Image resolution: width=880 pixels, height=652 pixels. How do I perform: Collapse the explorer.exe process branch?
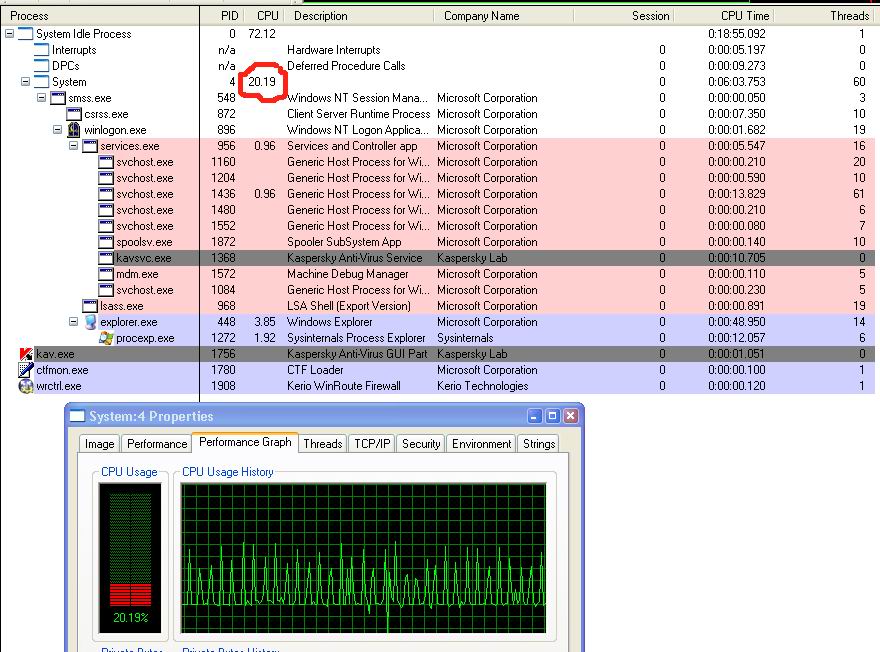coord(73,322)
